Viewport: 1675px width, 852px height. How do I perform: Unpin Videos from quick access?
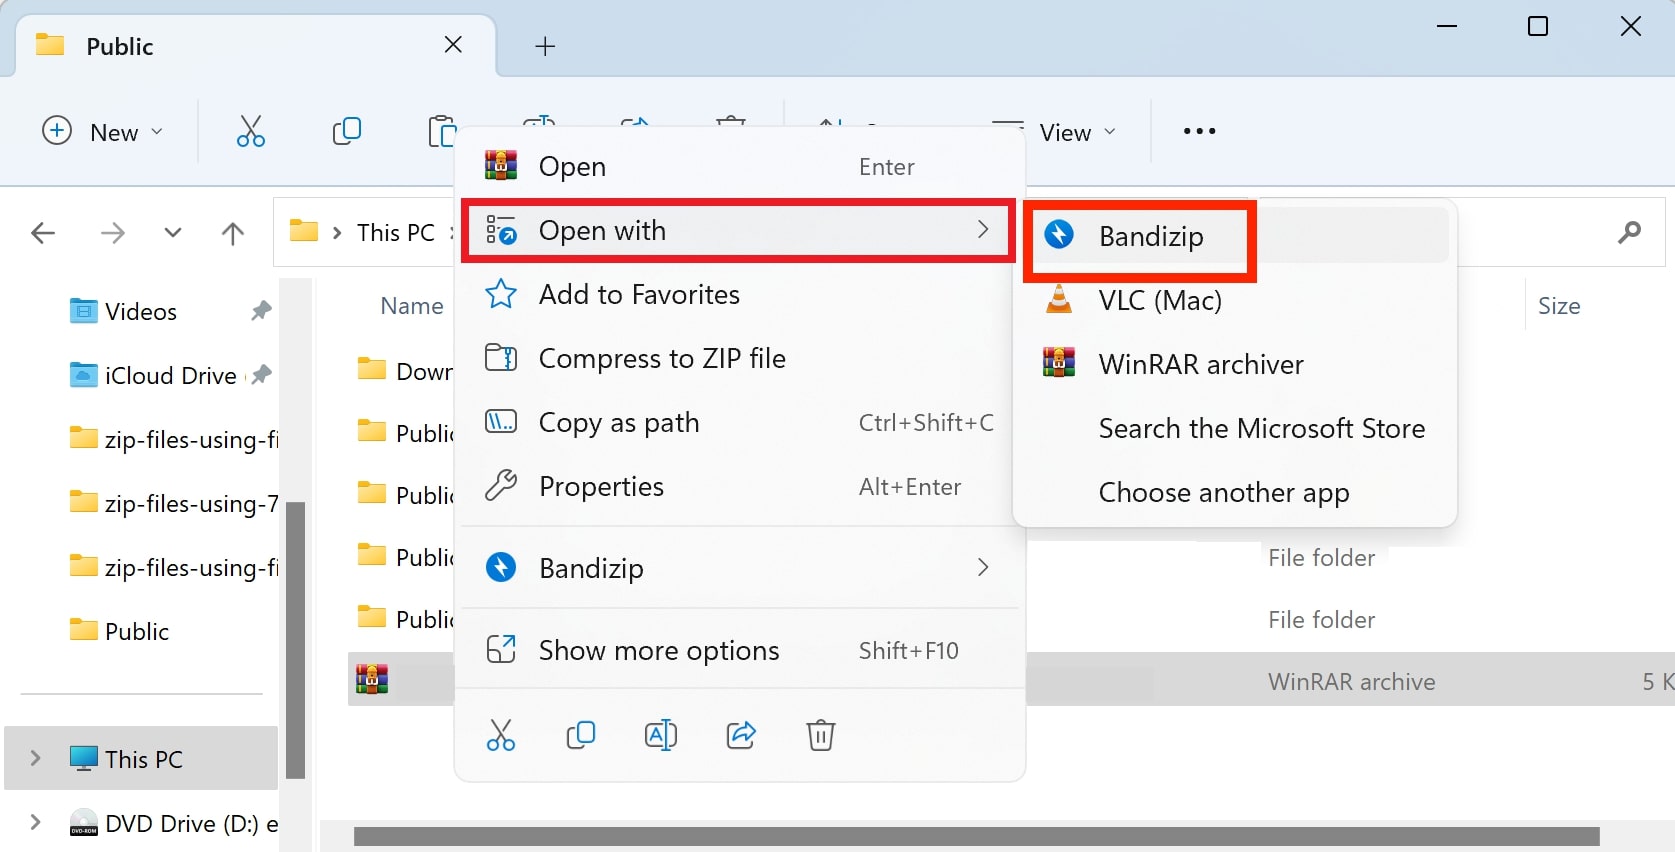point(261,311)
